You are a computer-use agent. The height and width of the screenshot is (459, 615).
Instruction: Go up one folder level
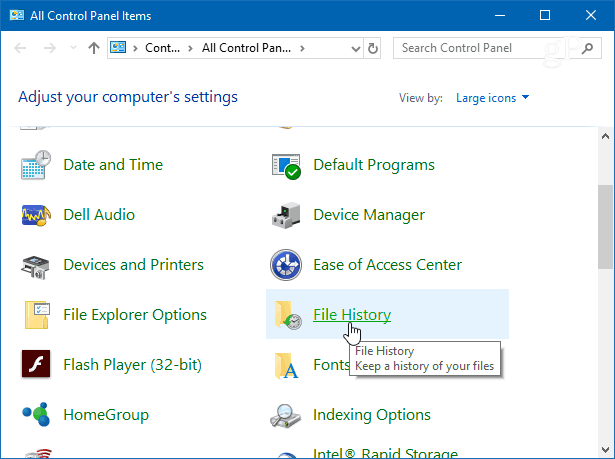coord(94,48)
